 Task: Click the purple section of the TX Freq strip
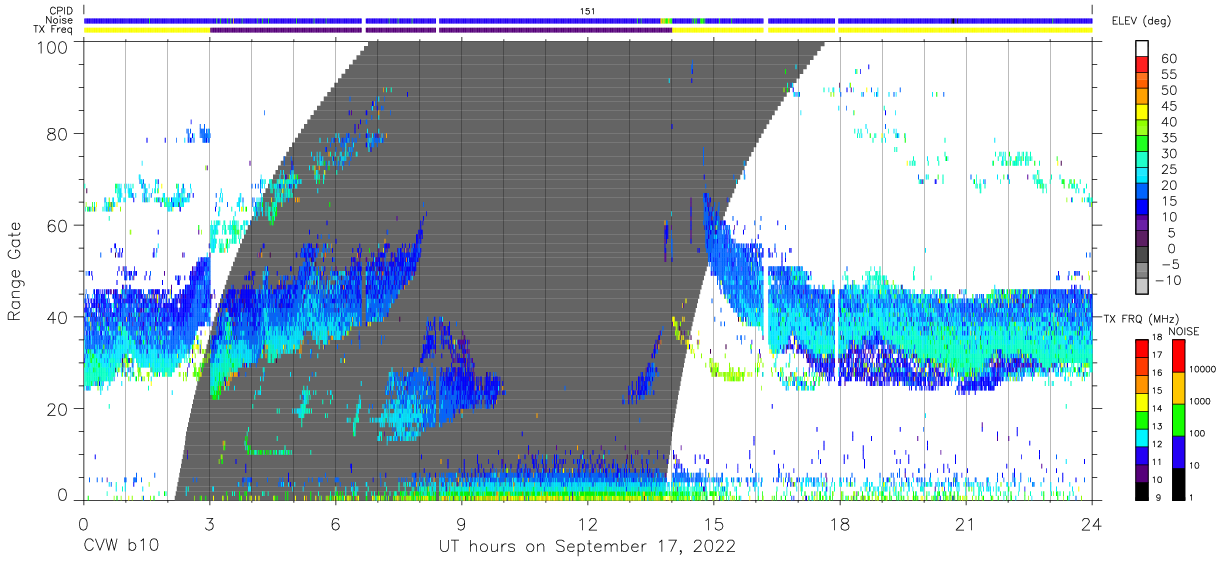coord(440,30)
